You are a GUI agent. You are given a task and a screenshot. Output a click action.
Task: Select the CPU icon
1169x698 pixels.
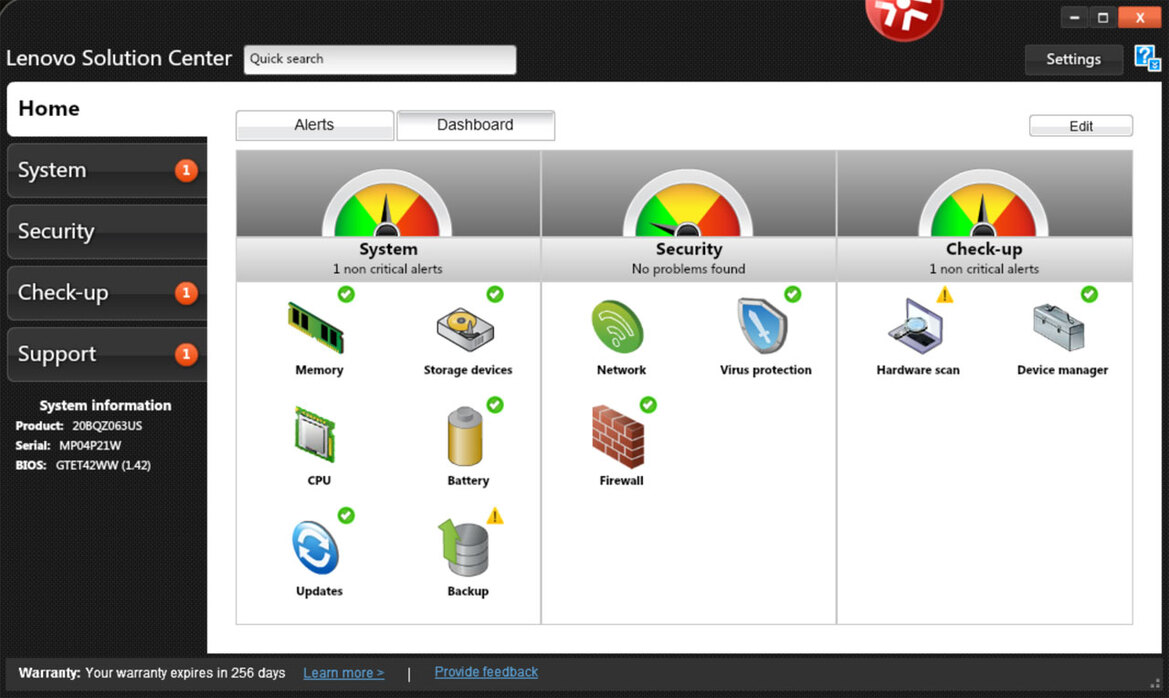[315, 435]
